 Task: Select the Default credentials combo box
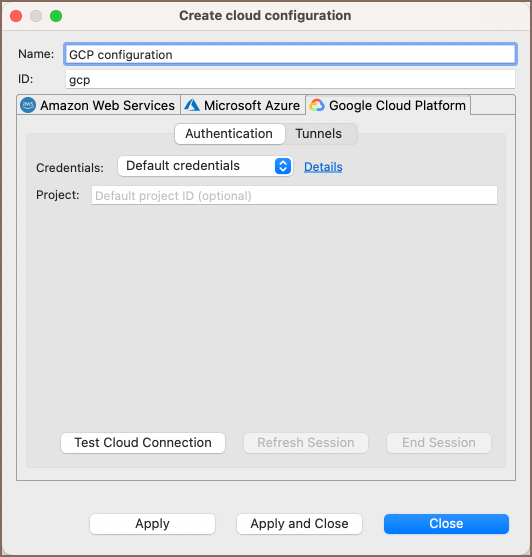[x=205, y=166]
